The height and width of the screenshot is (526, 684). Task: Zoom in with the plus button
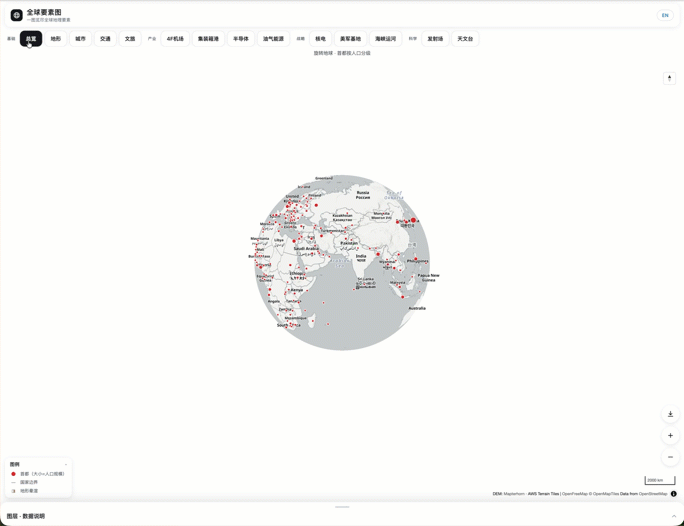click(670, 435)
